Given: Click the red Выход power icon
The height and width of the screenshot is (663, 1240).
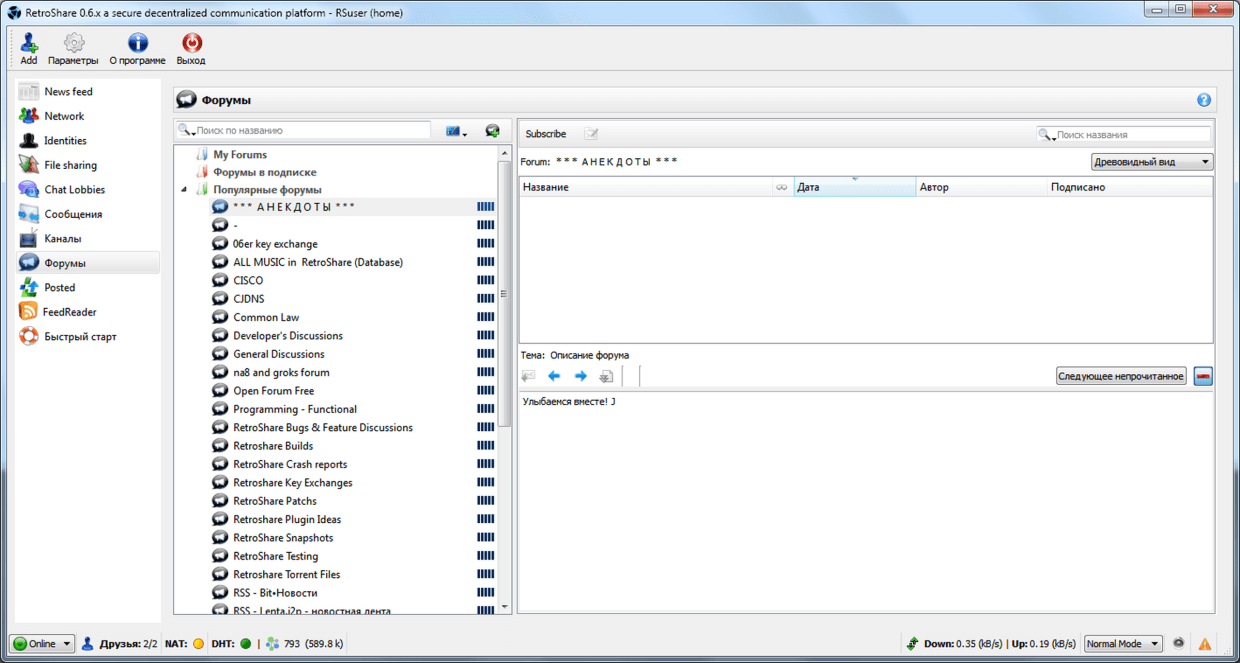Looking at the screenshot, I should click(x=191, y=43).
